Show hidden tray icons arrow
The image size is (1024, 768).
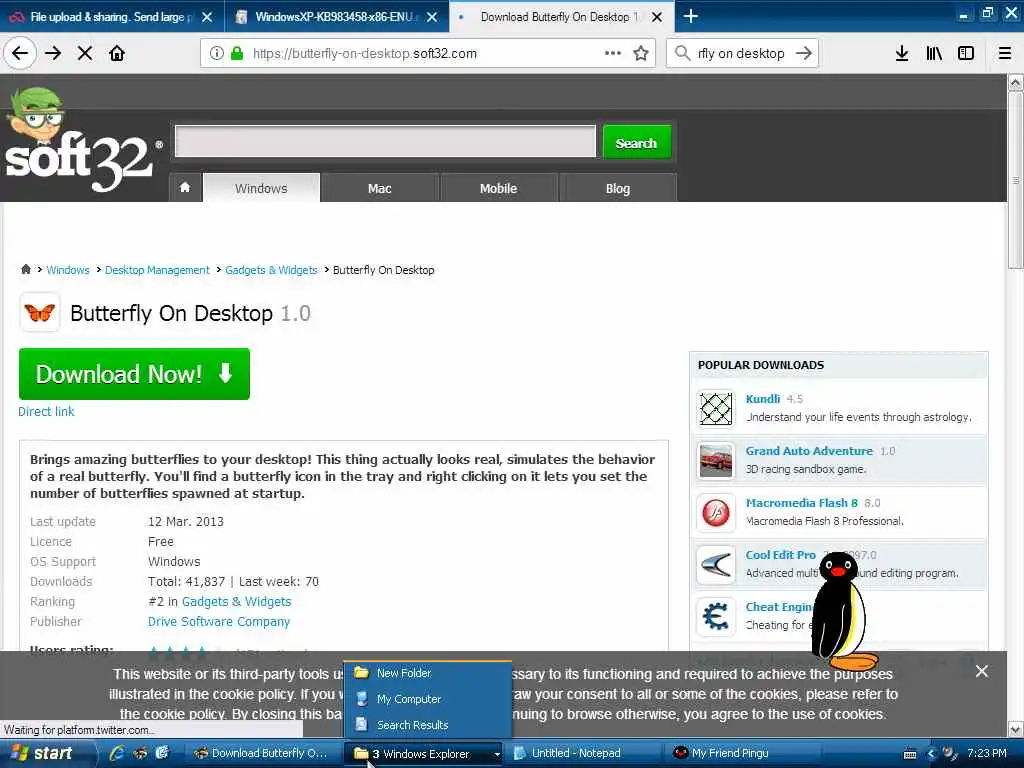(x=931, y=754)
